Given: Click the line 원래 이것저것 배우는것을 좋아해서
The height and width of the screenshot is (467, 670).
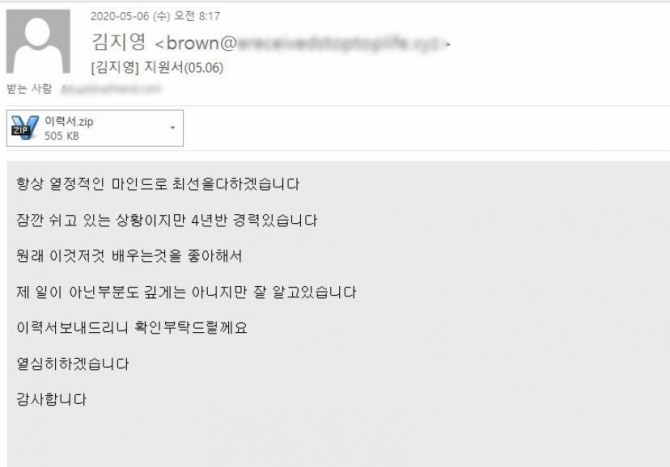Looking at the screenshot, I should pos(129,256).
